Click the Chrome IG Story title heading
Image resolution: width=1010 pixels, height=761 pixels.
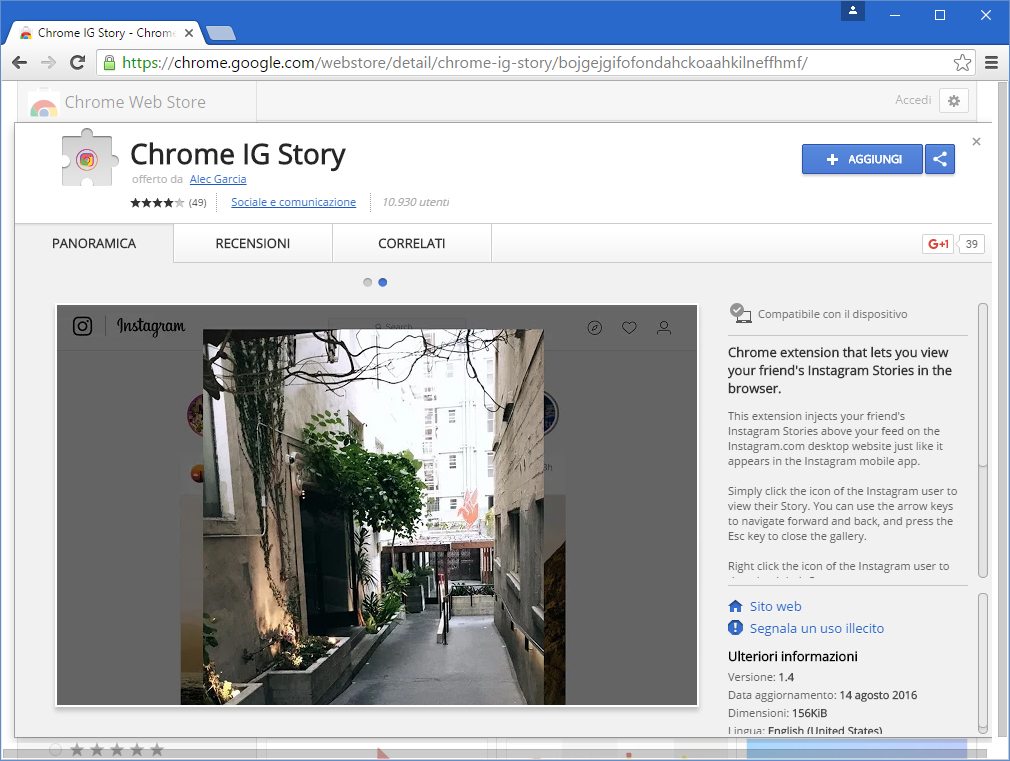point(238,155)
